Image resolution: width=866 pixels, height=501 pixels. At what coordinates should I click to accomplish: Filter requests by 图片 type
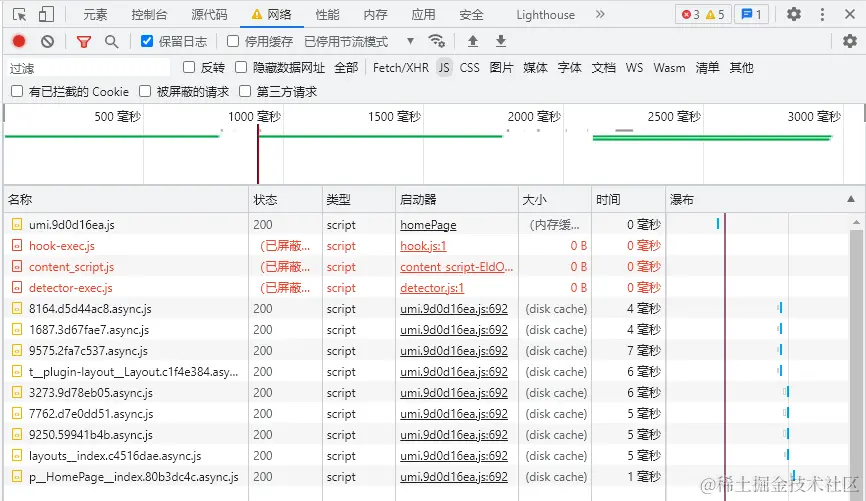click(x=501, y=67)
